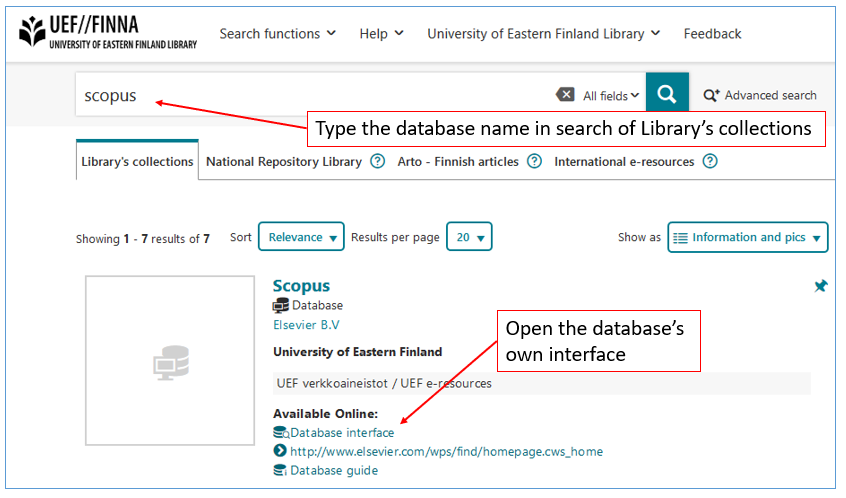Open the Database guide link
The width and height of the screenshot is (846, 498).
point(334,470)
